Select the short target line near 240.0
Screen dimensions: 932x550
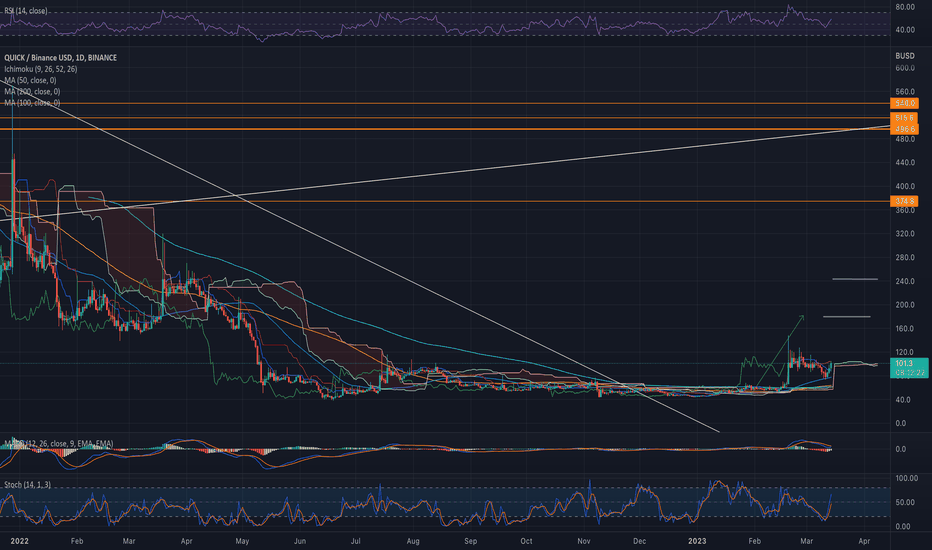(855, 279)
